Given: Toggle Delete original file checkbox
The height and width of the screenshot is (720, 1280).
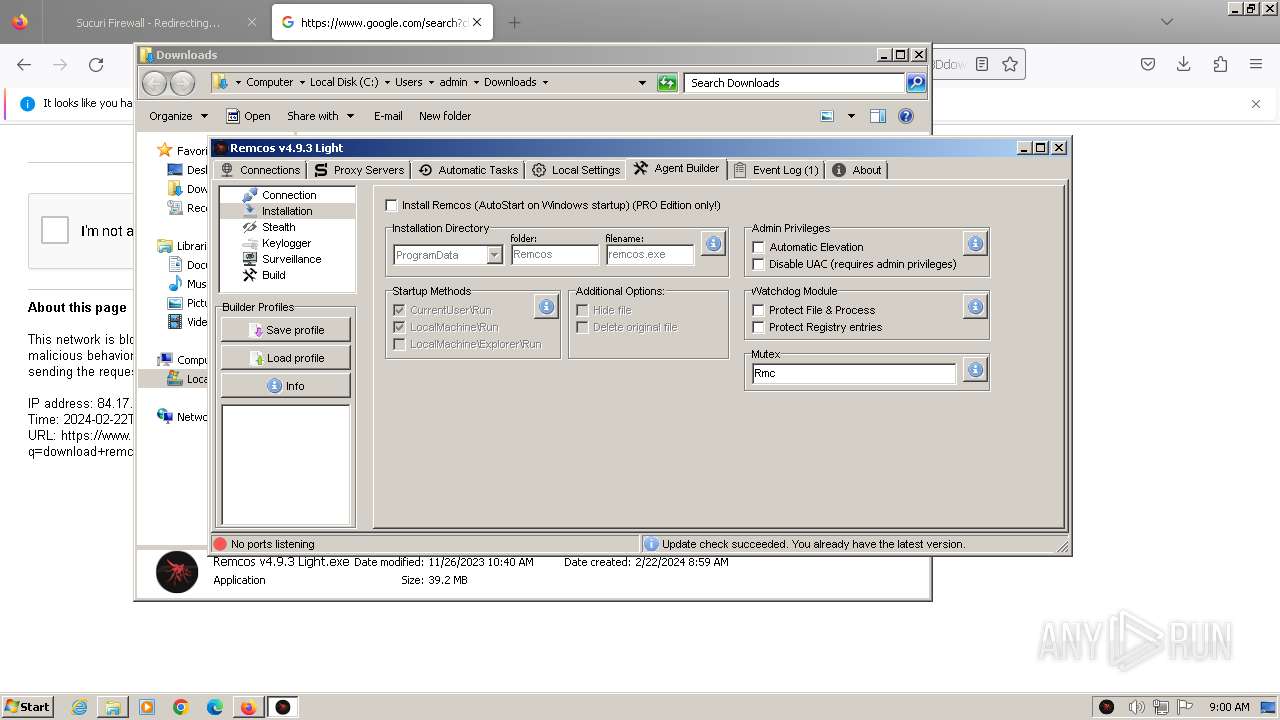Looking at the screenshot, I should coord(582,327).
